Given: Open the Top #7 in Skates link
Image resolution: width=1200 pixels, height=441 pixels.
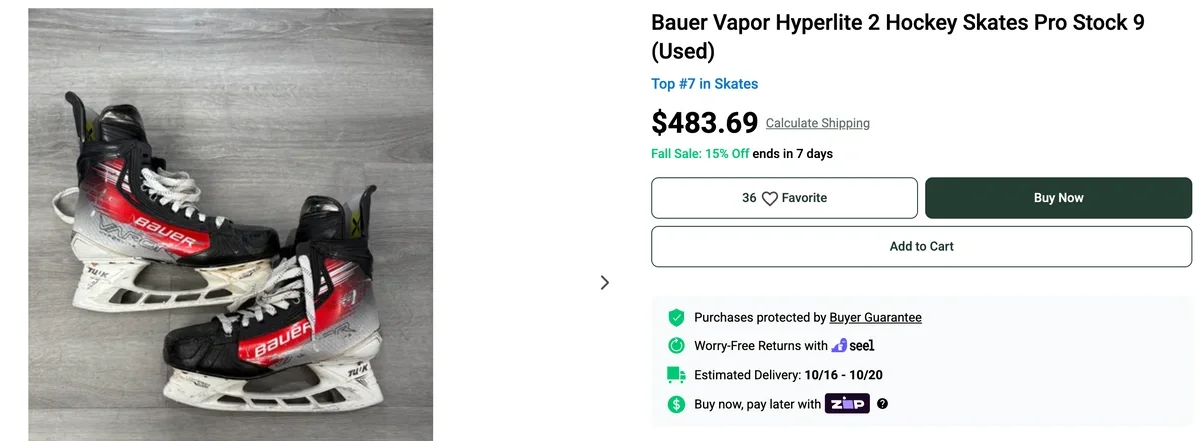Looking at the screenshot, I should [704, 84].
